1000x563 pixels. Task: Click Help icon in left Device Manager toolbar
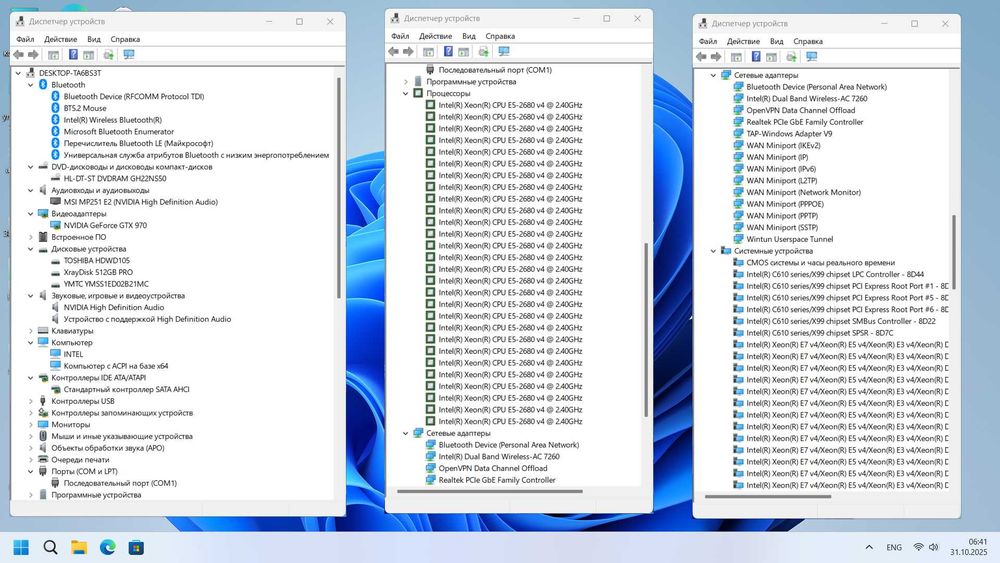(x=73, y=55)
